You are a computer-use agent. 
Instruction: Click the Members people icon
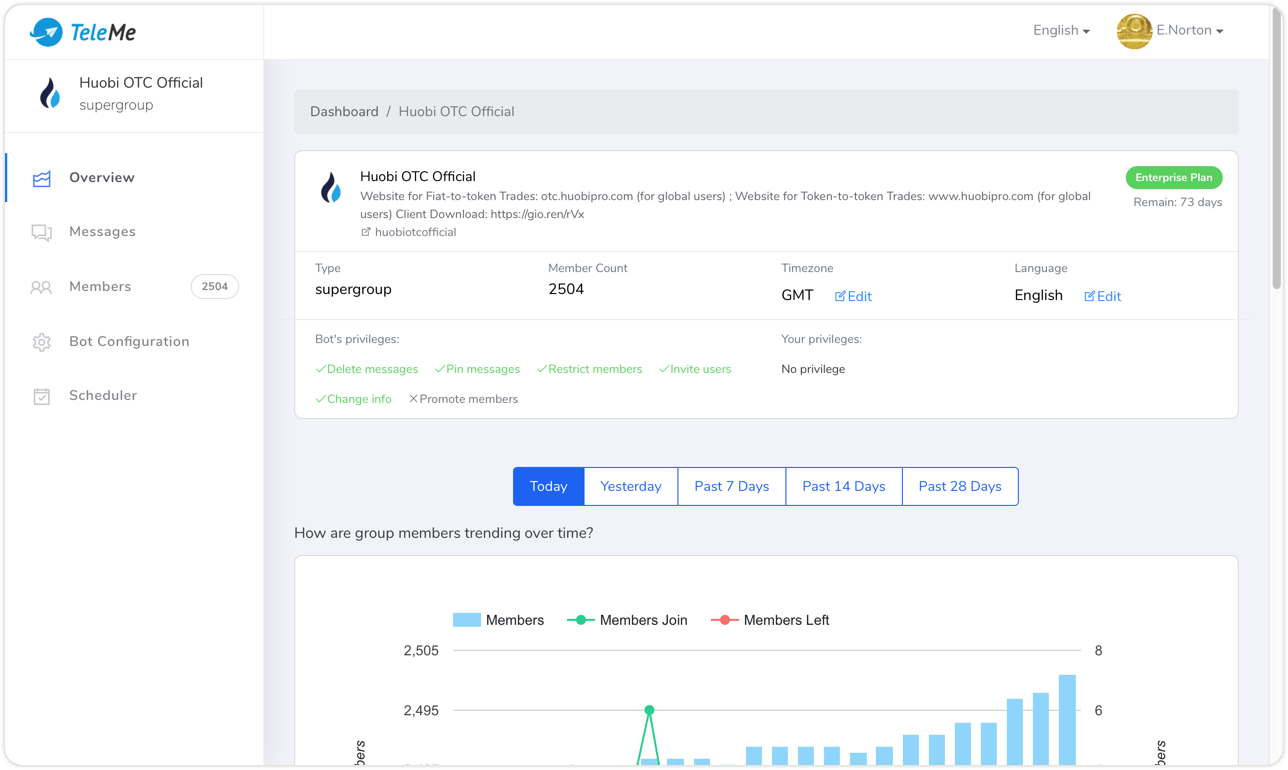41,288
